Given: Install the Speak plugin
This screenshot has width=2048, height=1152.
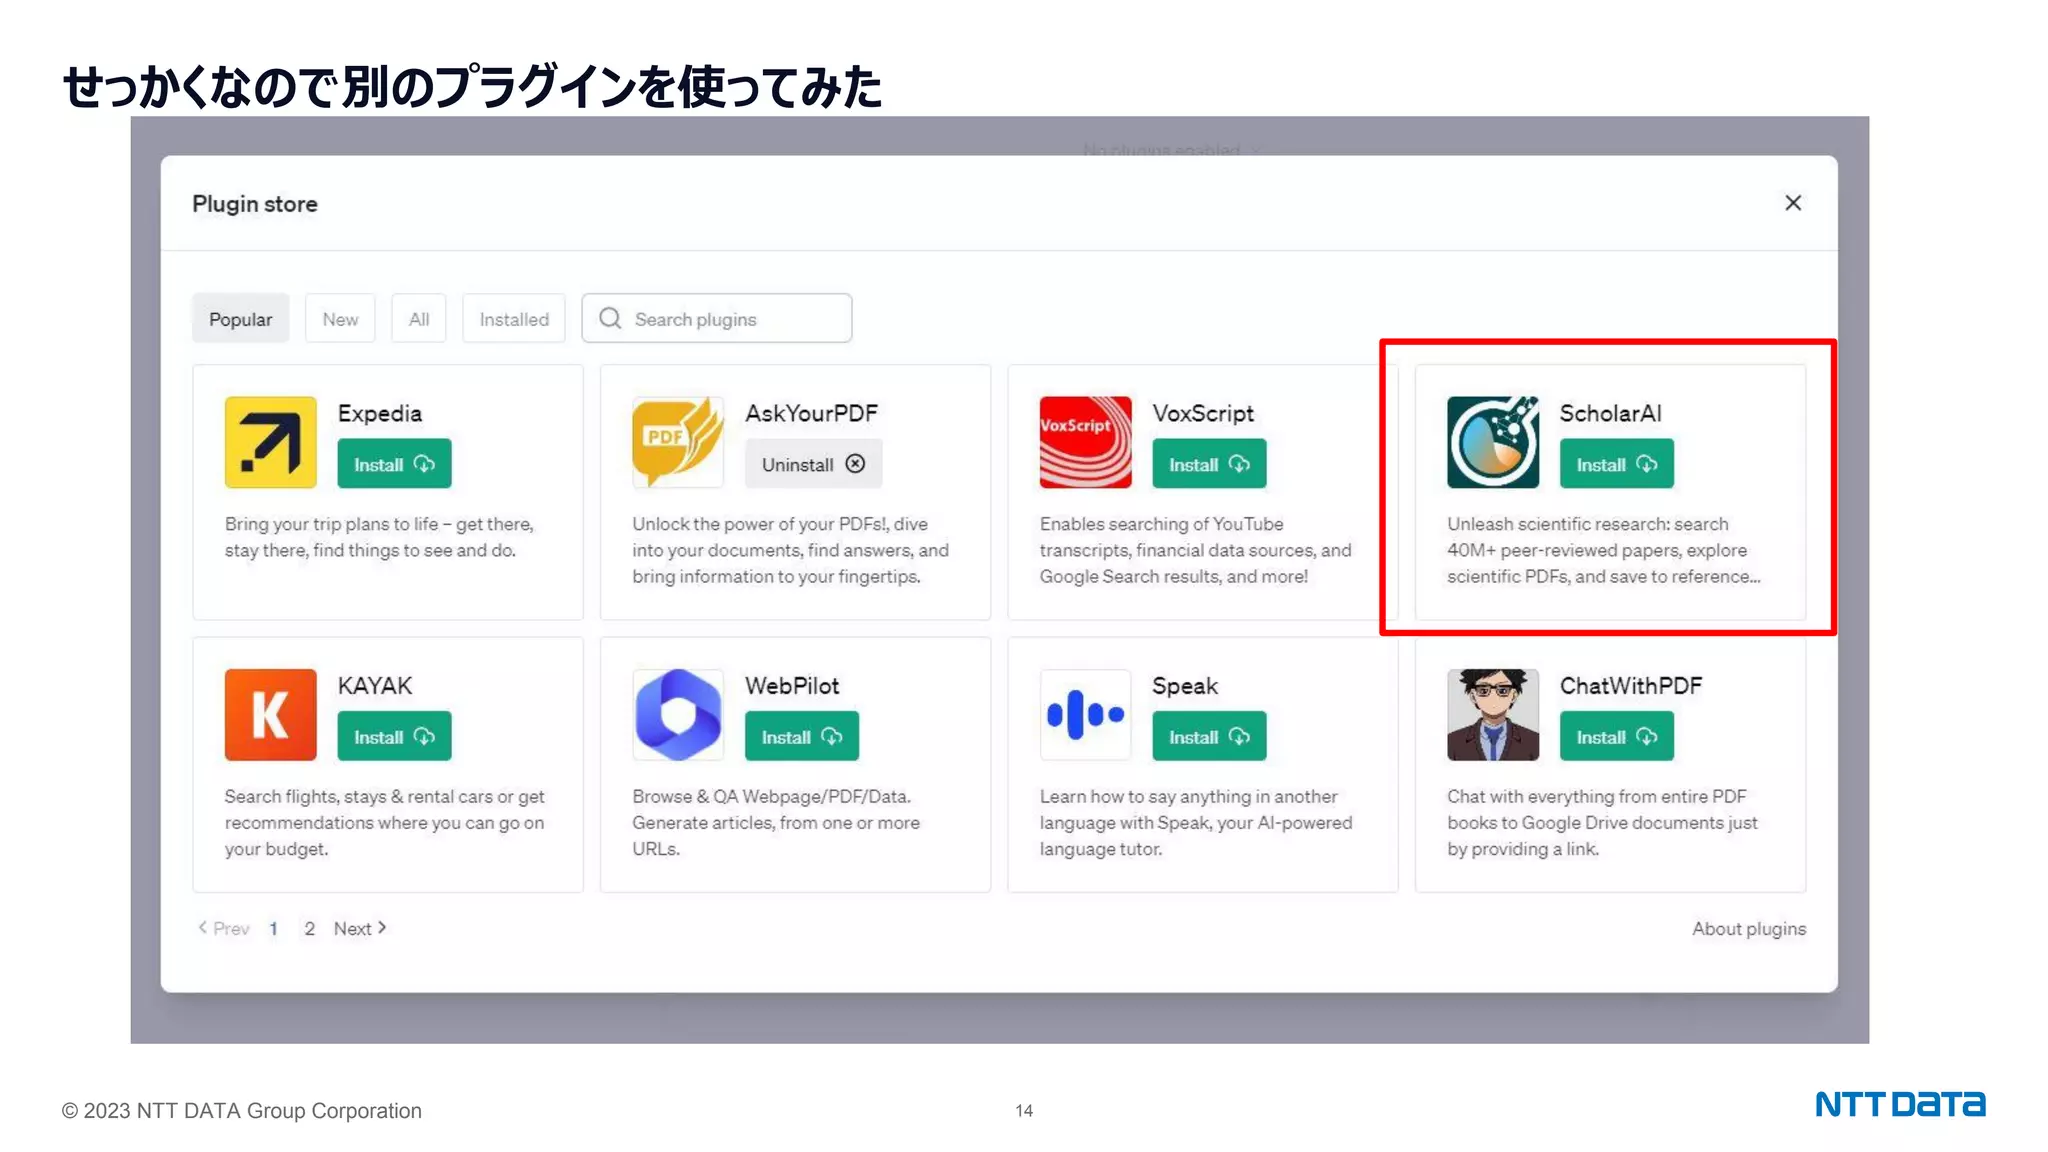Looking at the screenshot, I should click(1209, 737).
